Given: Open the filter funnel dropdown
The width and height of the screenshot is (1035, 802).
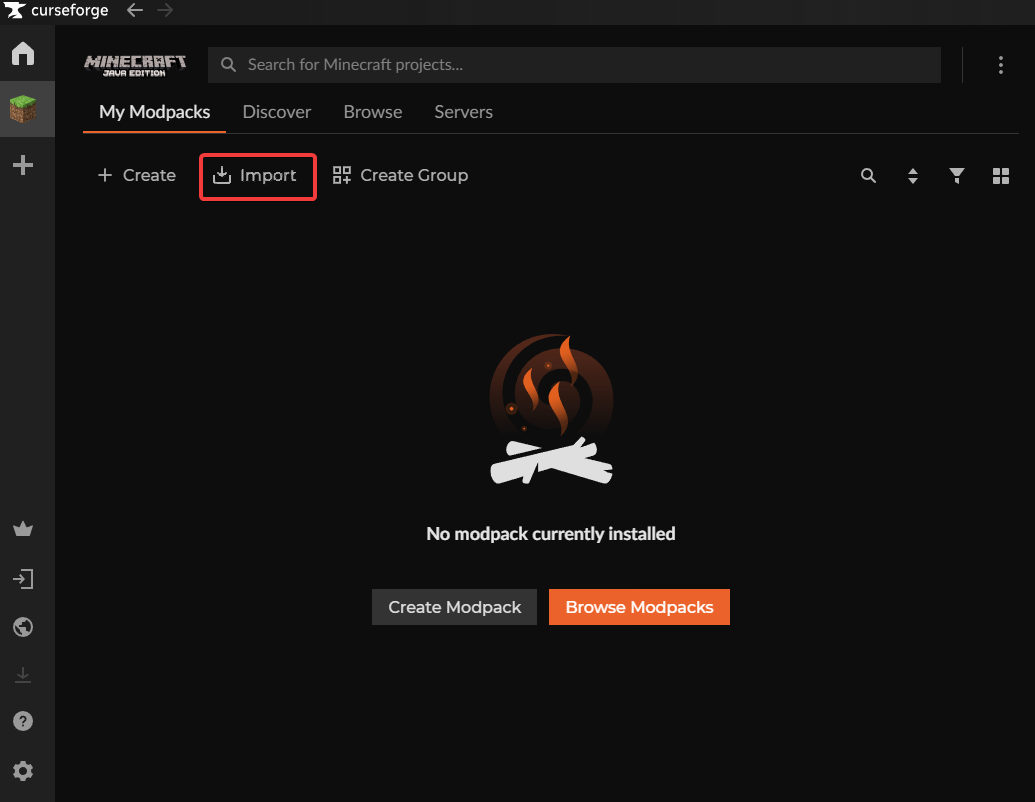Looking at the screenshot, I should pyautogui.click(x=956, y=176).
